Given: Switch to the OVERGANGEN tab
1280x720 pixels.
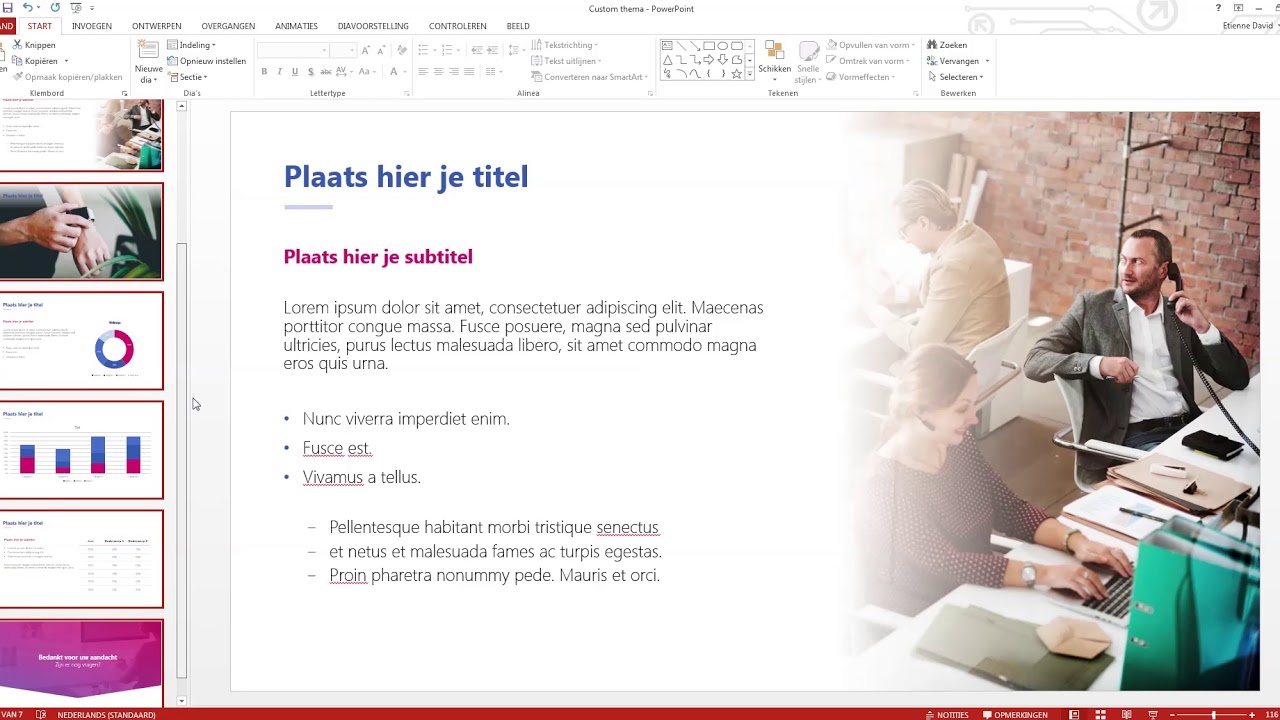Looking at the screenshot, I should tap(228, 26).
